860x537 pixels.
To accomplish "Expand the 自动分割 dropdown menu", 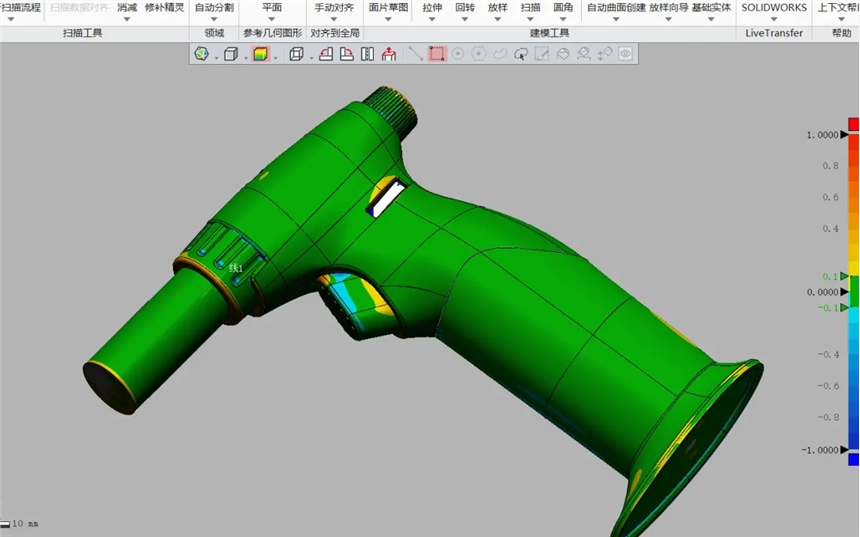I will [214, 18].
